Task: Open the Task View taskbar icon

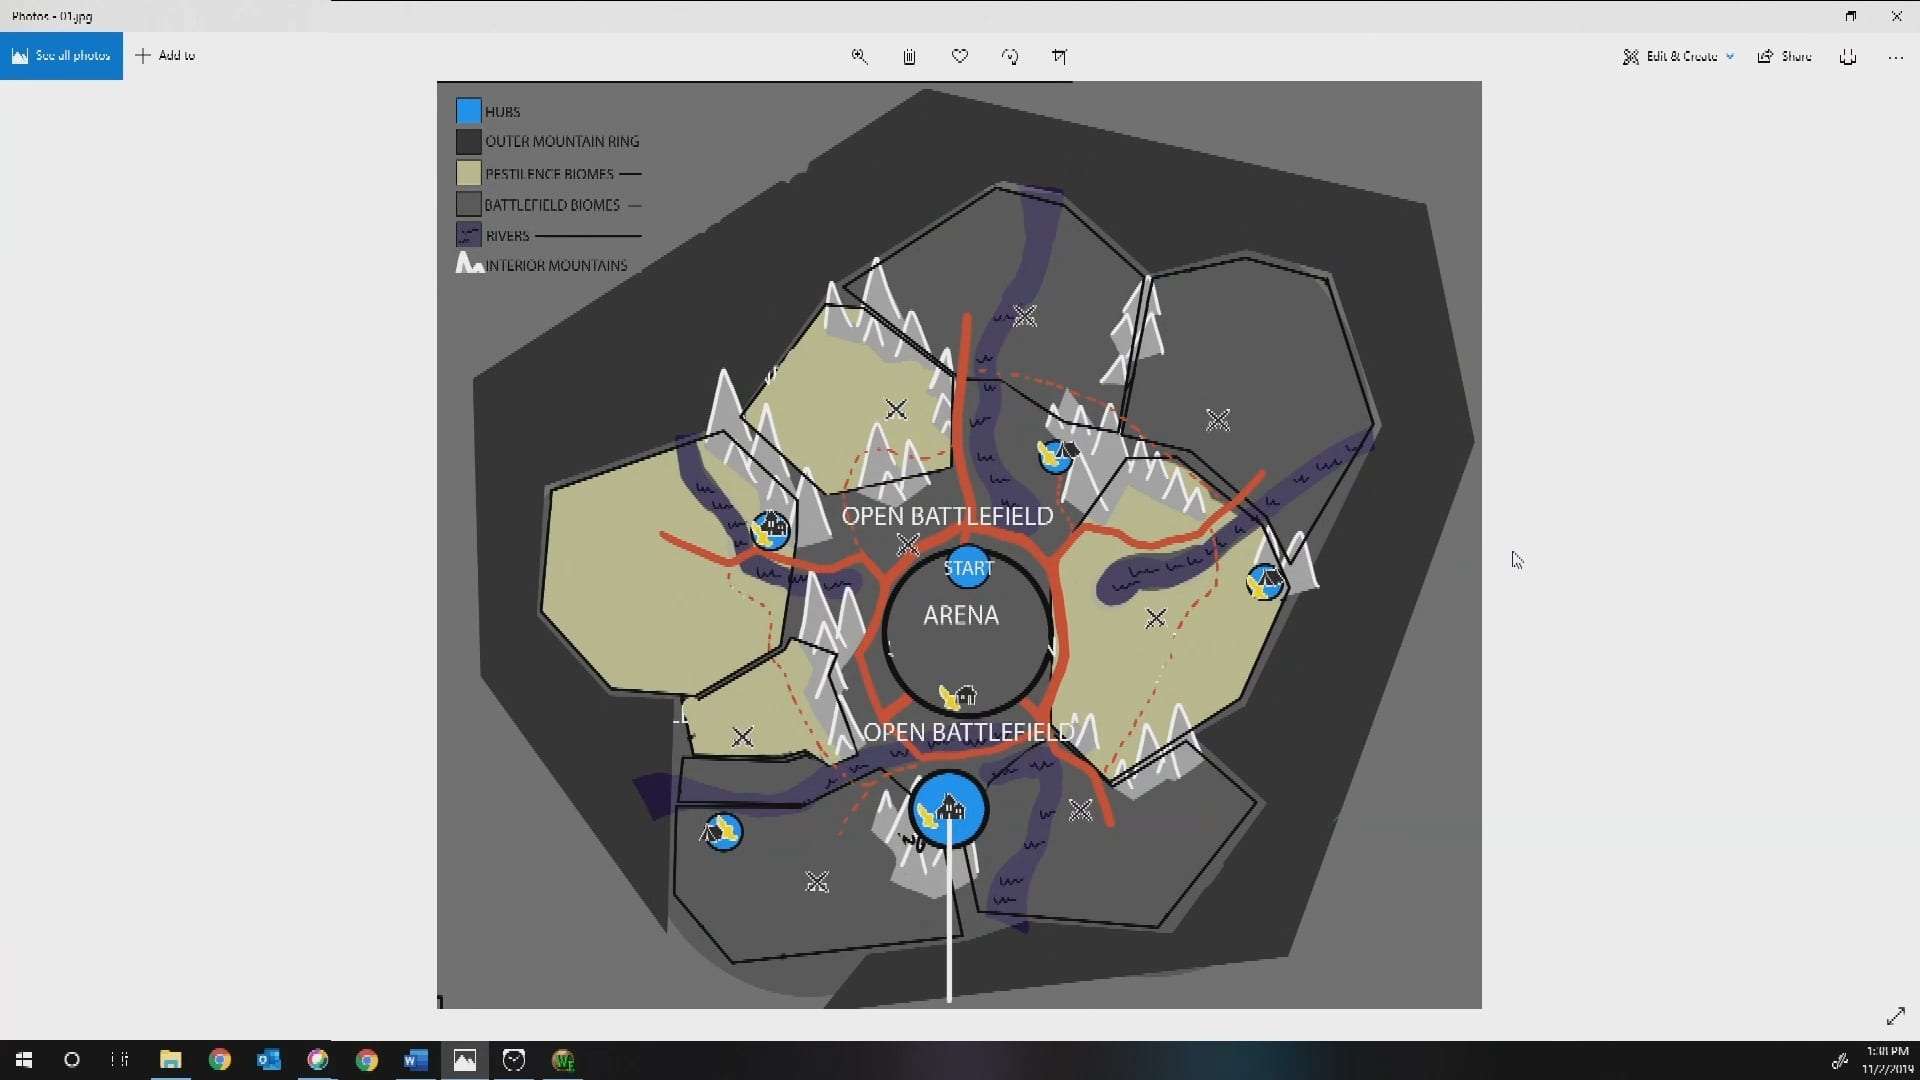Action: pyautogui.click(x=120, y=1060)
